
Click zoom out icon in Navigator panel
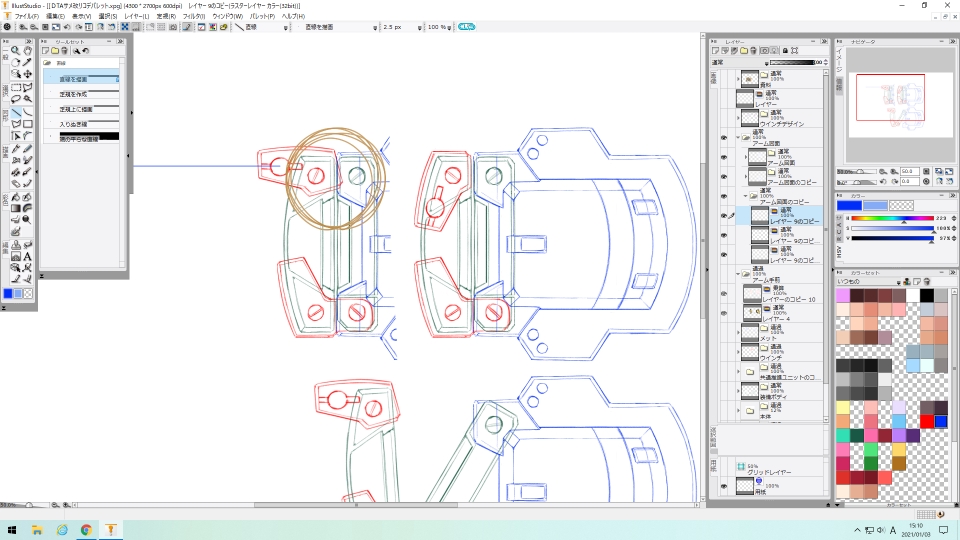883,172
